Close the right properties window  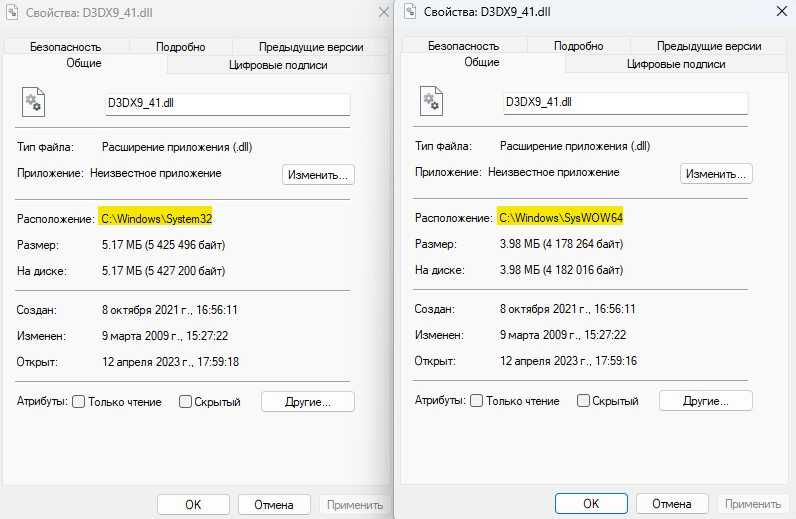point(782,11)
